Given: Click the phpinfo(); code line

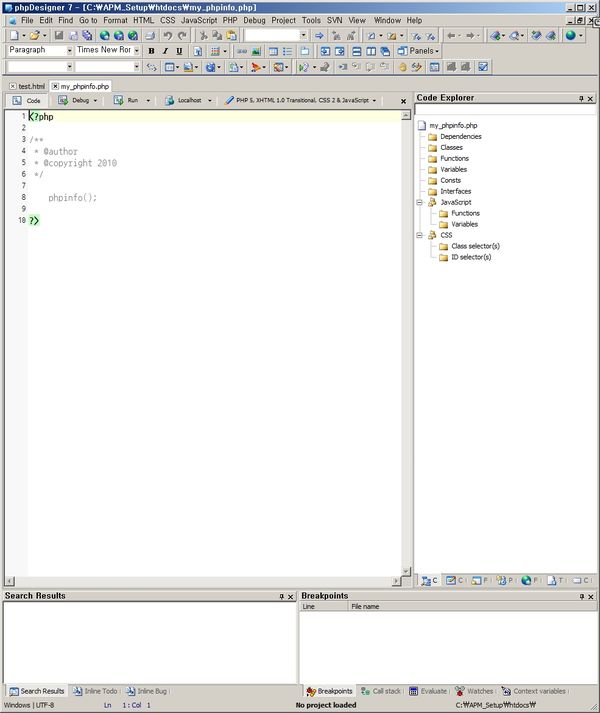Looking at the screenshot, I should point(72,197).
